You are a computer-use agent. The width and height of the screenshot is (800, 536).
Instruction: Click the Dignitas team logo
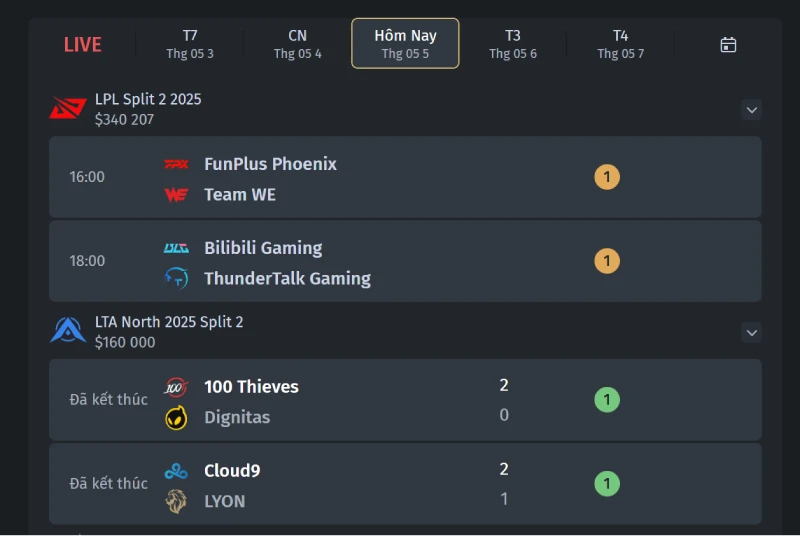pos(176,418)
